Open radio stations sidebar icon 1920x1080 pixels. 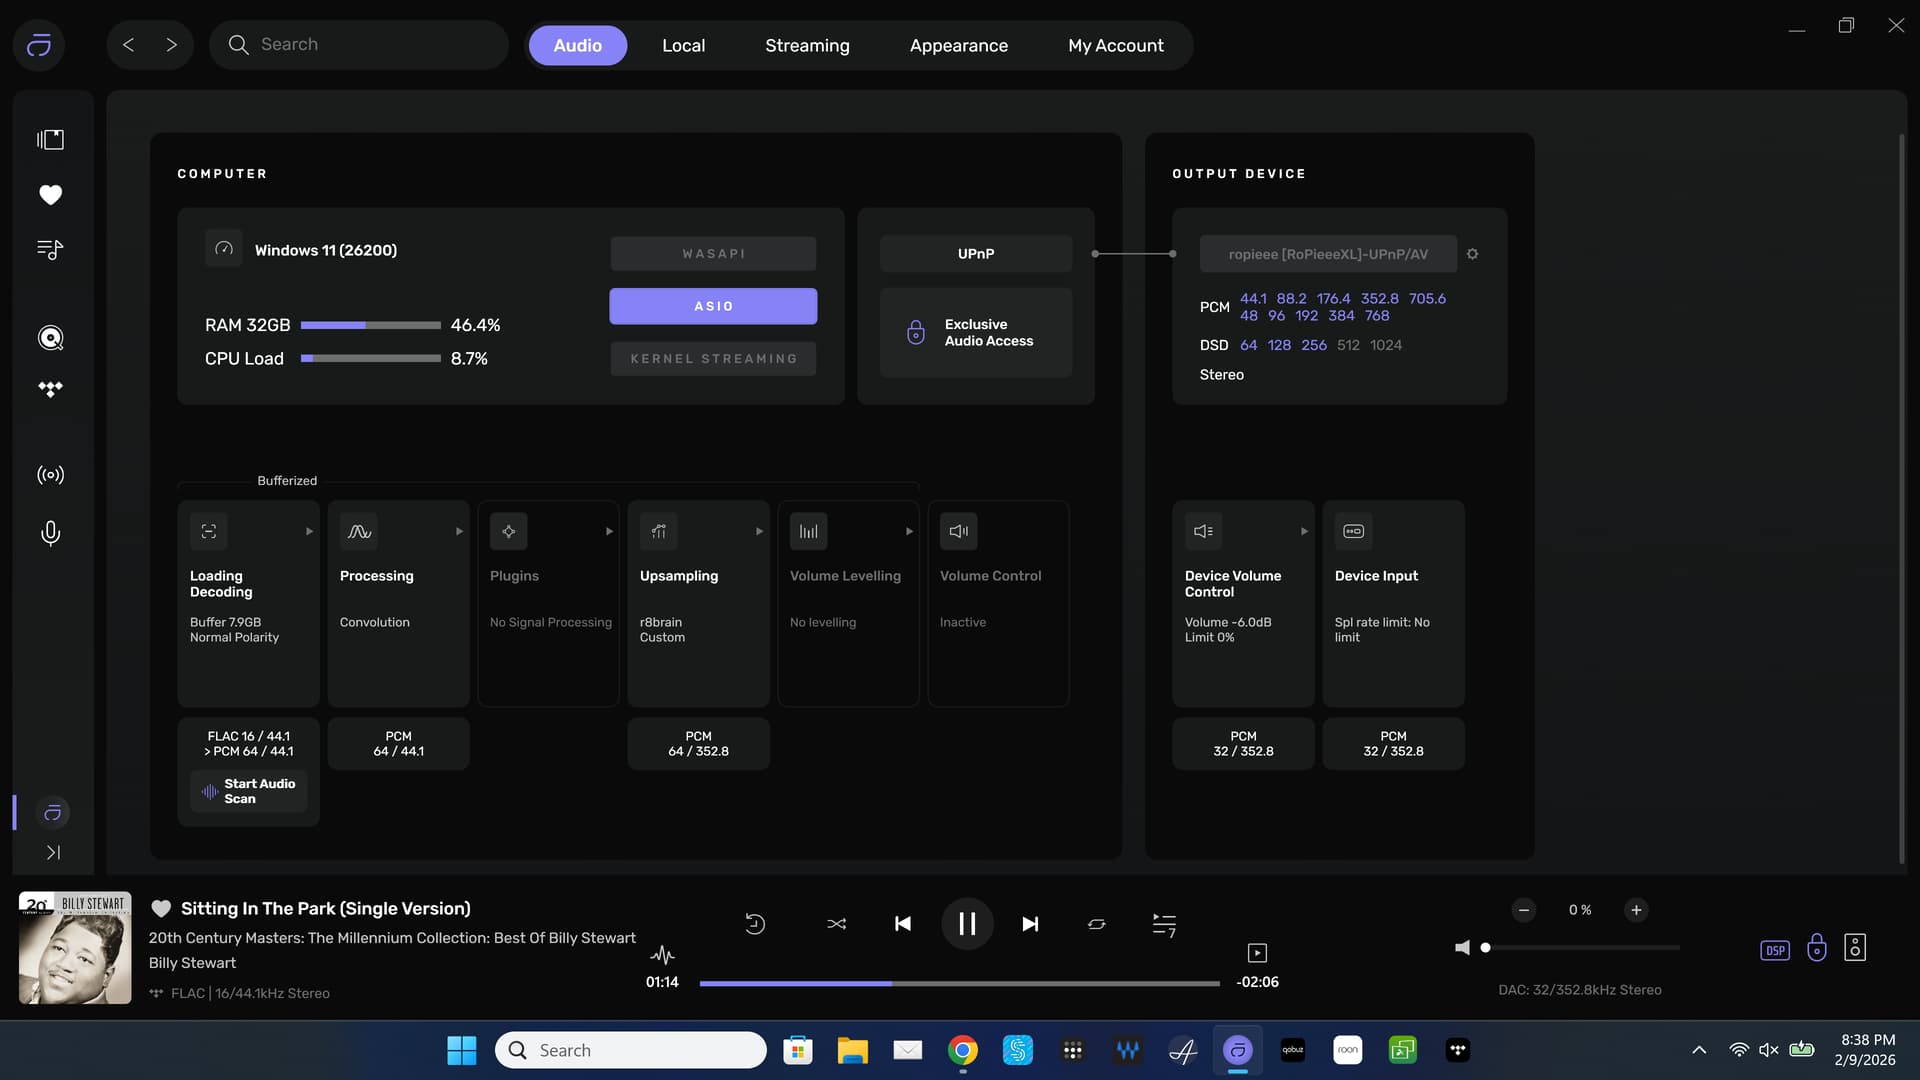[x=50, y=475]
